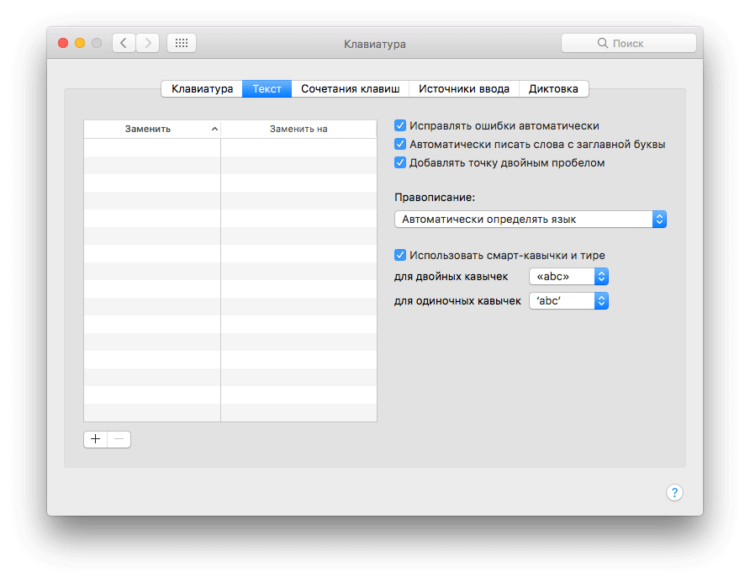Remove replacement with the minus button
The width and height of the screenshot is (750, 583).
[x=119, y=439]
